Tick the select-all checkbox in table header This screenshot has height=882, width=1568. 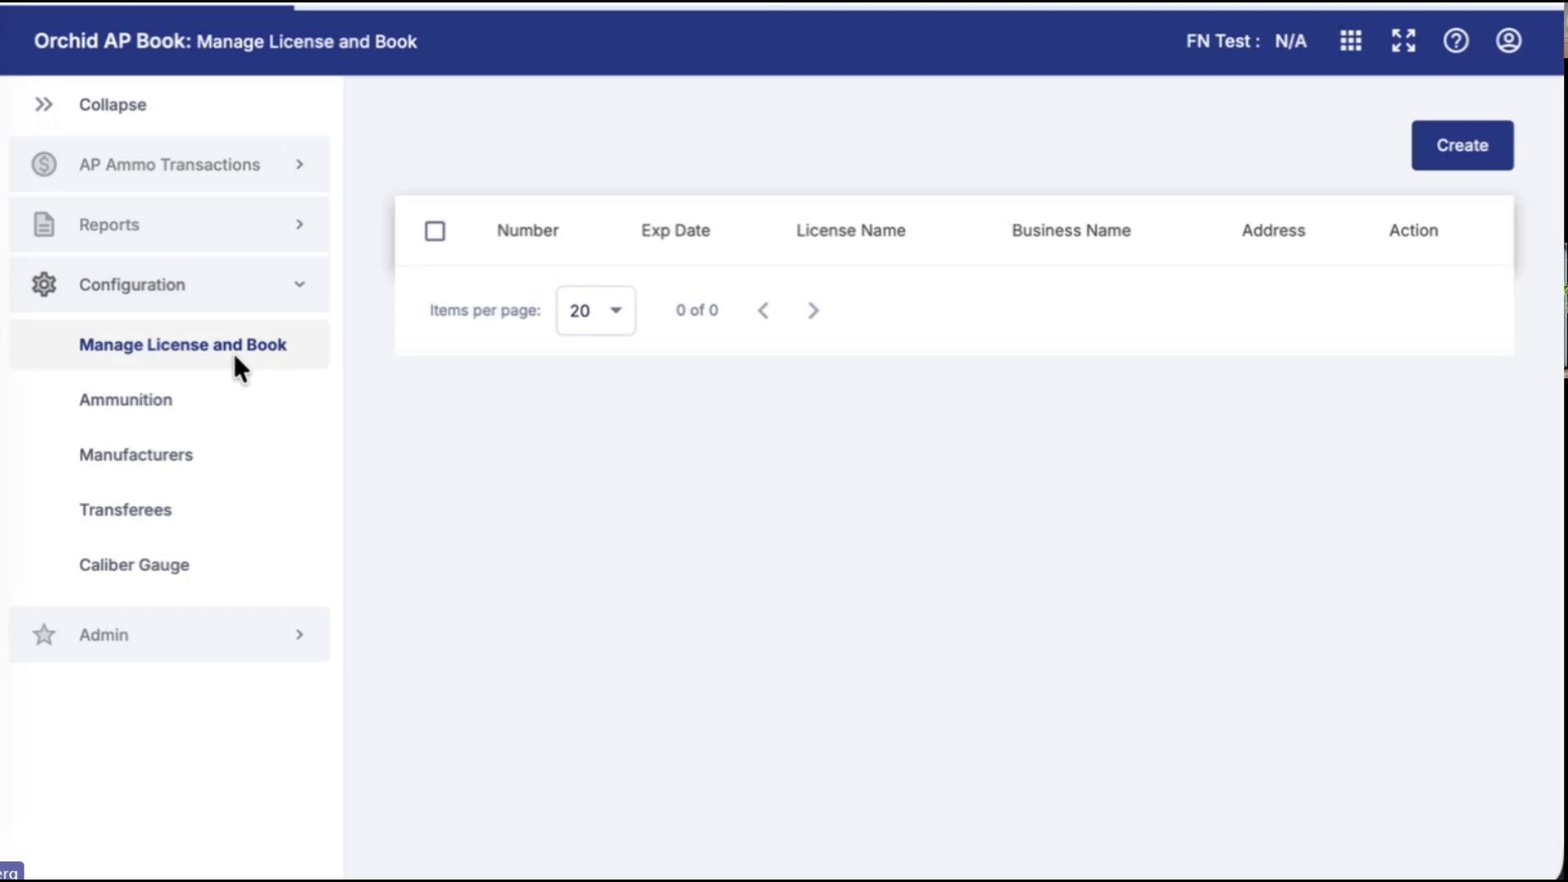coord(435,231)
